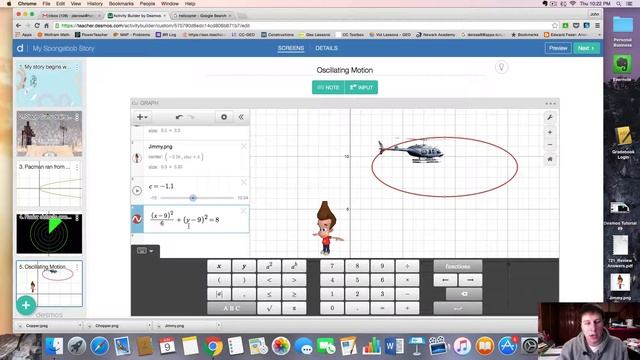Delete the c slider expression
Screen dimensions: 640x360
(x=244, y=182)
